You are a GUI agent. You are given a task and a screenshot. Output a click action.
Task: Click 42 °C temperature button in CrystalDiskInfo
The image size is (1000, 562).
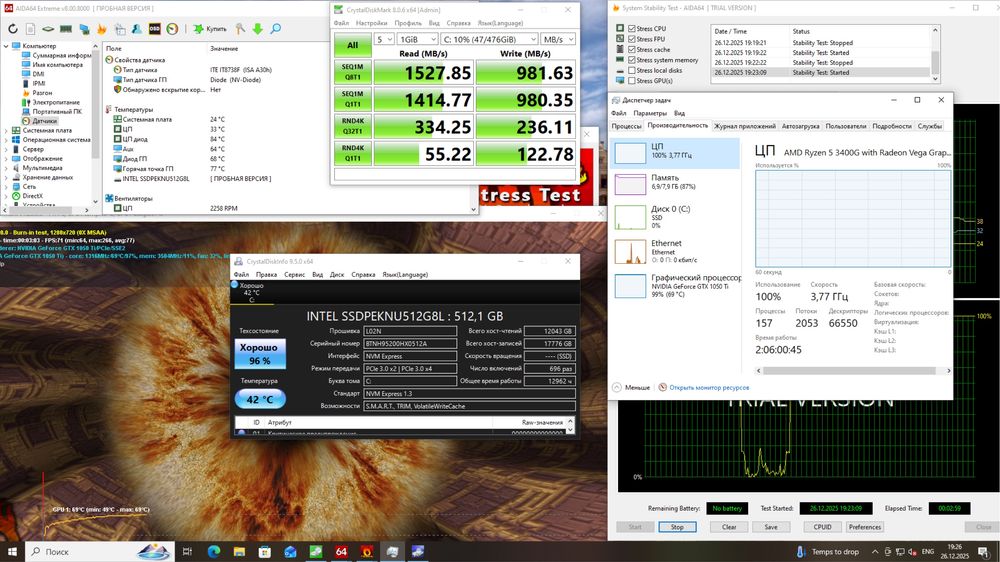pyautogui.click(x=260, y=399)
